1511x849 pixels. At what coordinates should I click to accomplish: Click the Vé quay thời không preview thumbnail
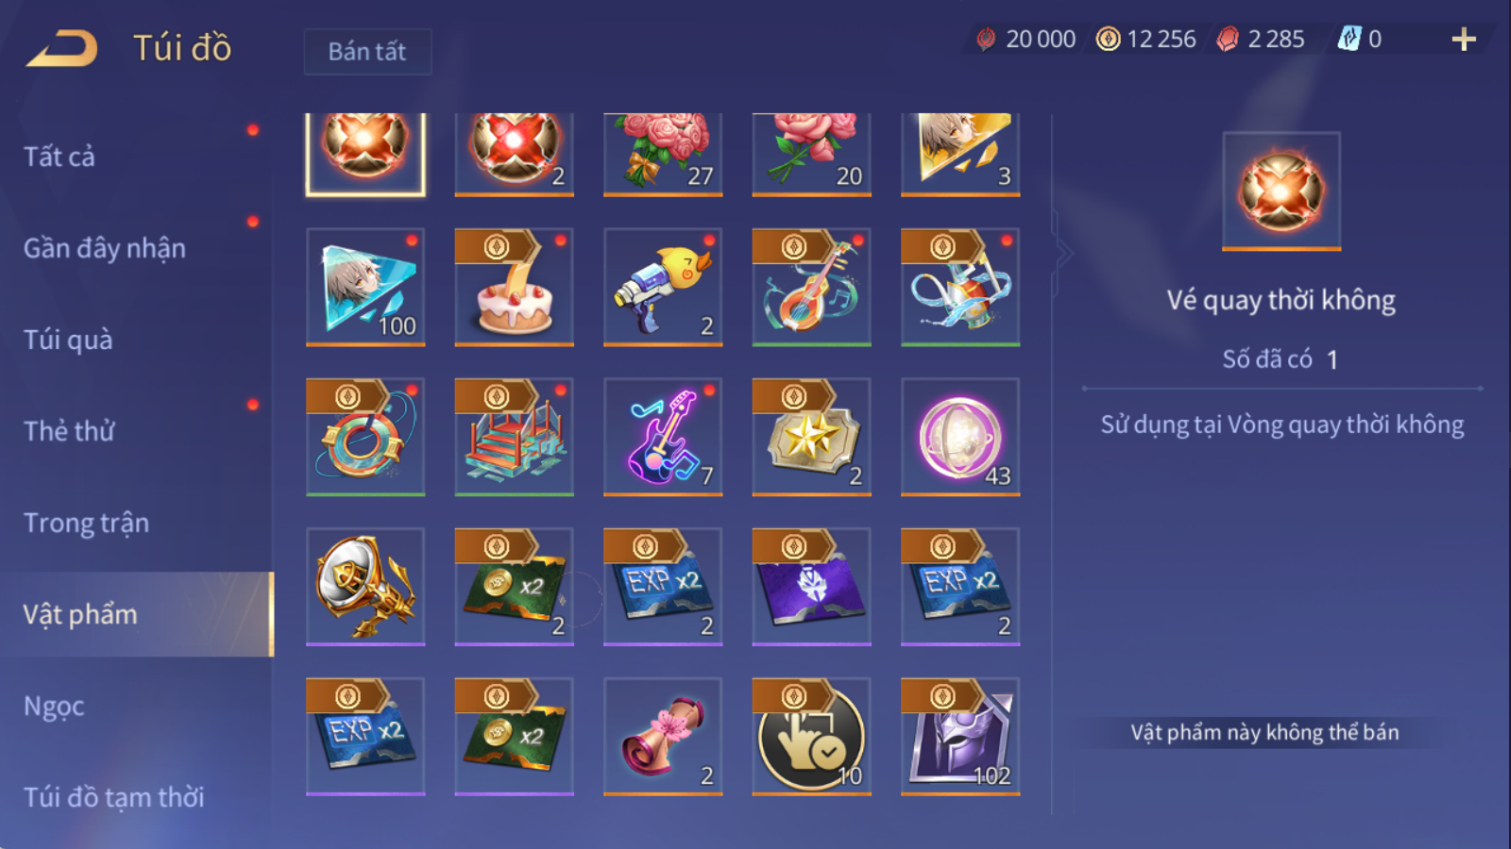tap(1281, 191)
